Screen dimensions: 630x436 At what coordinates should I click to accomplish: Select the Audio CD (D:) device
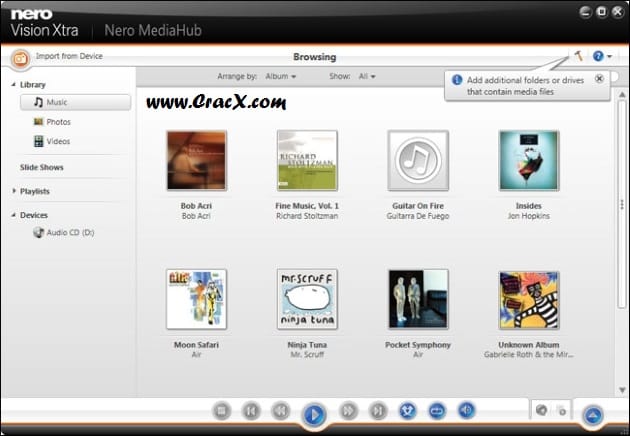pos(70,233)
